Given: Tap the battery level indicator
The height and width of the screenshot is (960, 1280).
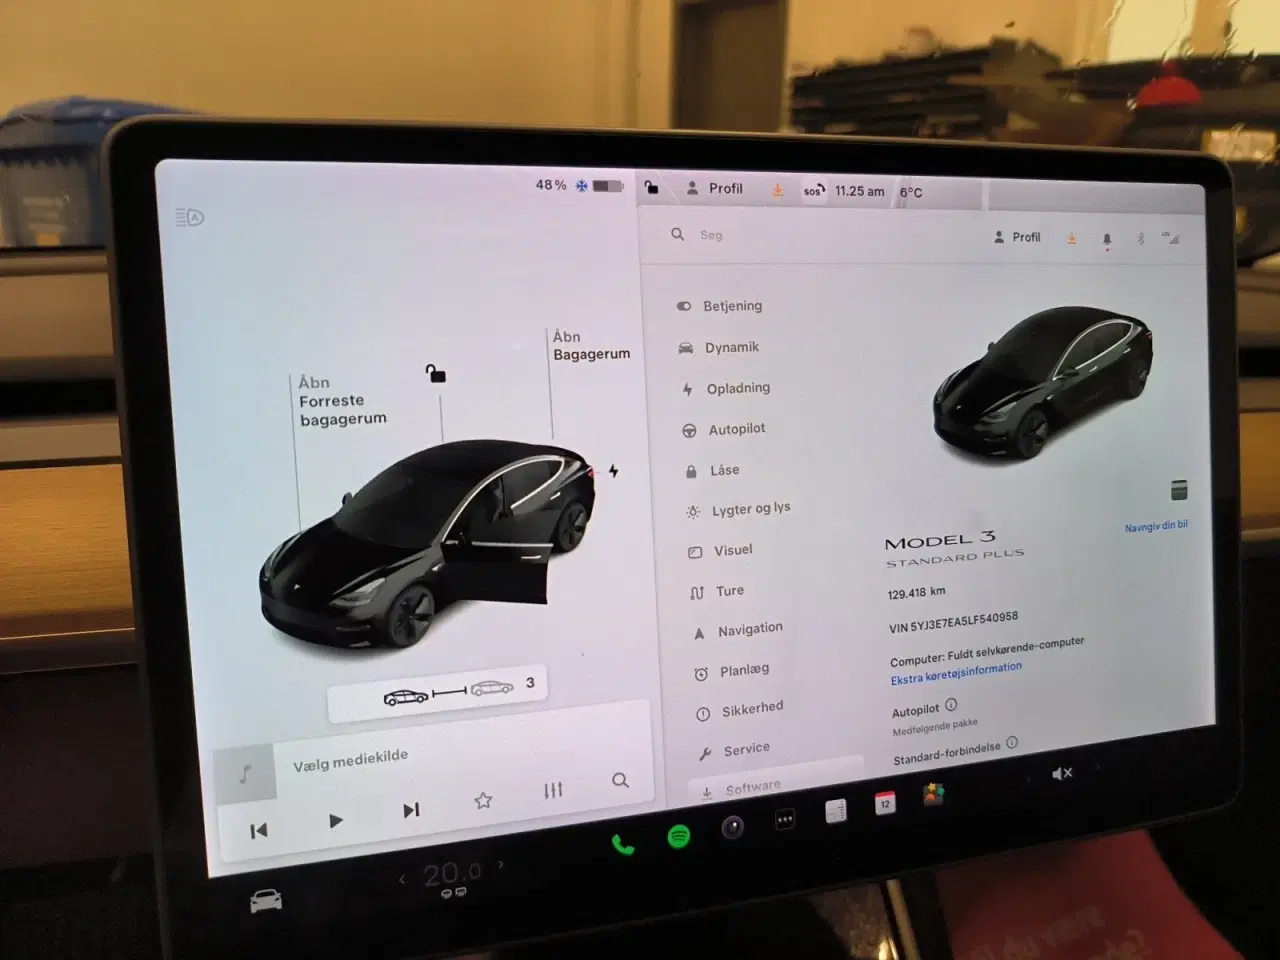Looking at the screenshot, I should coord(607,186).
